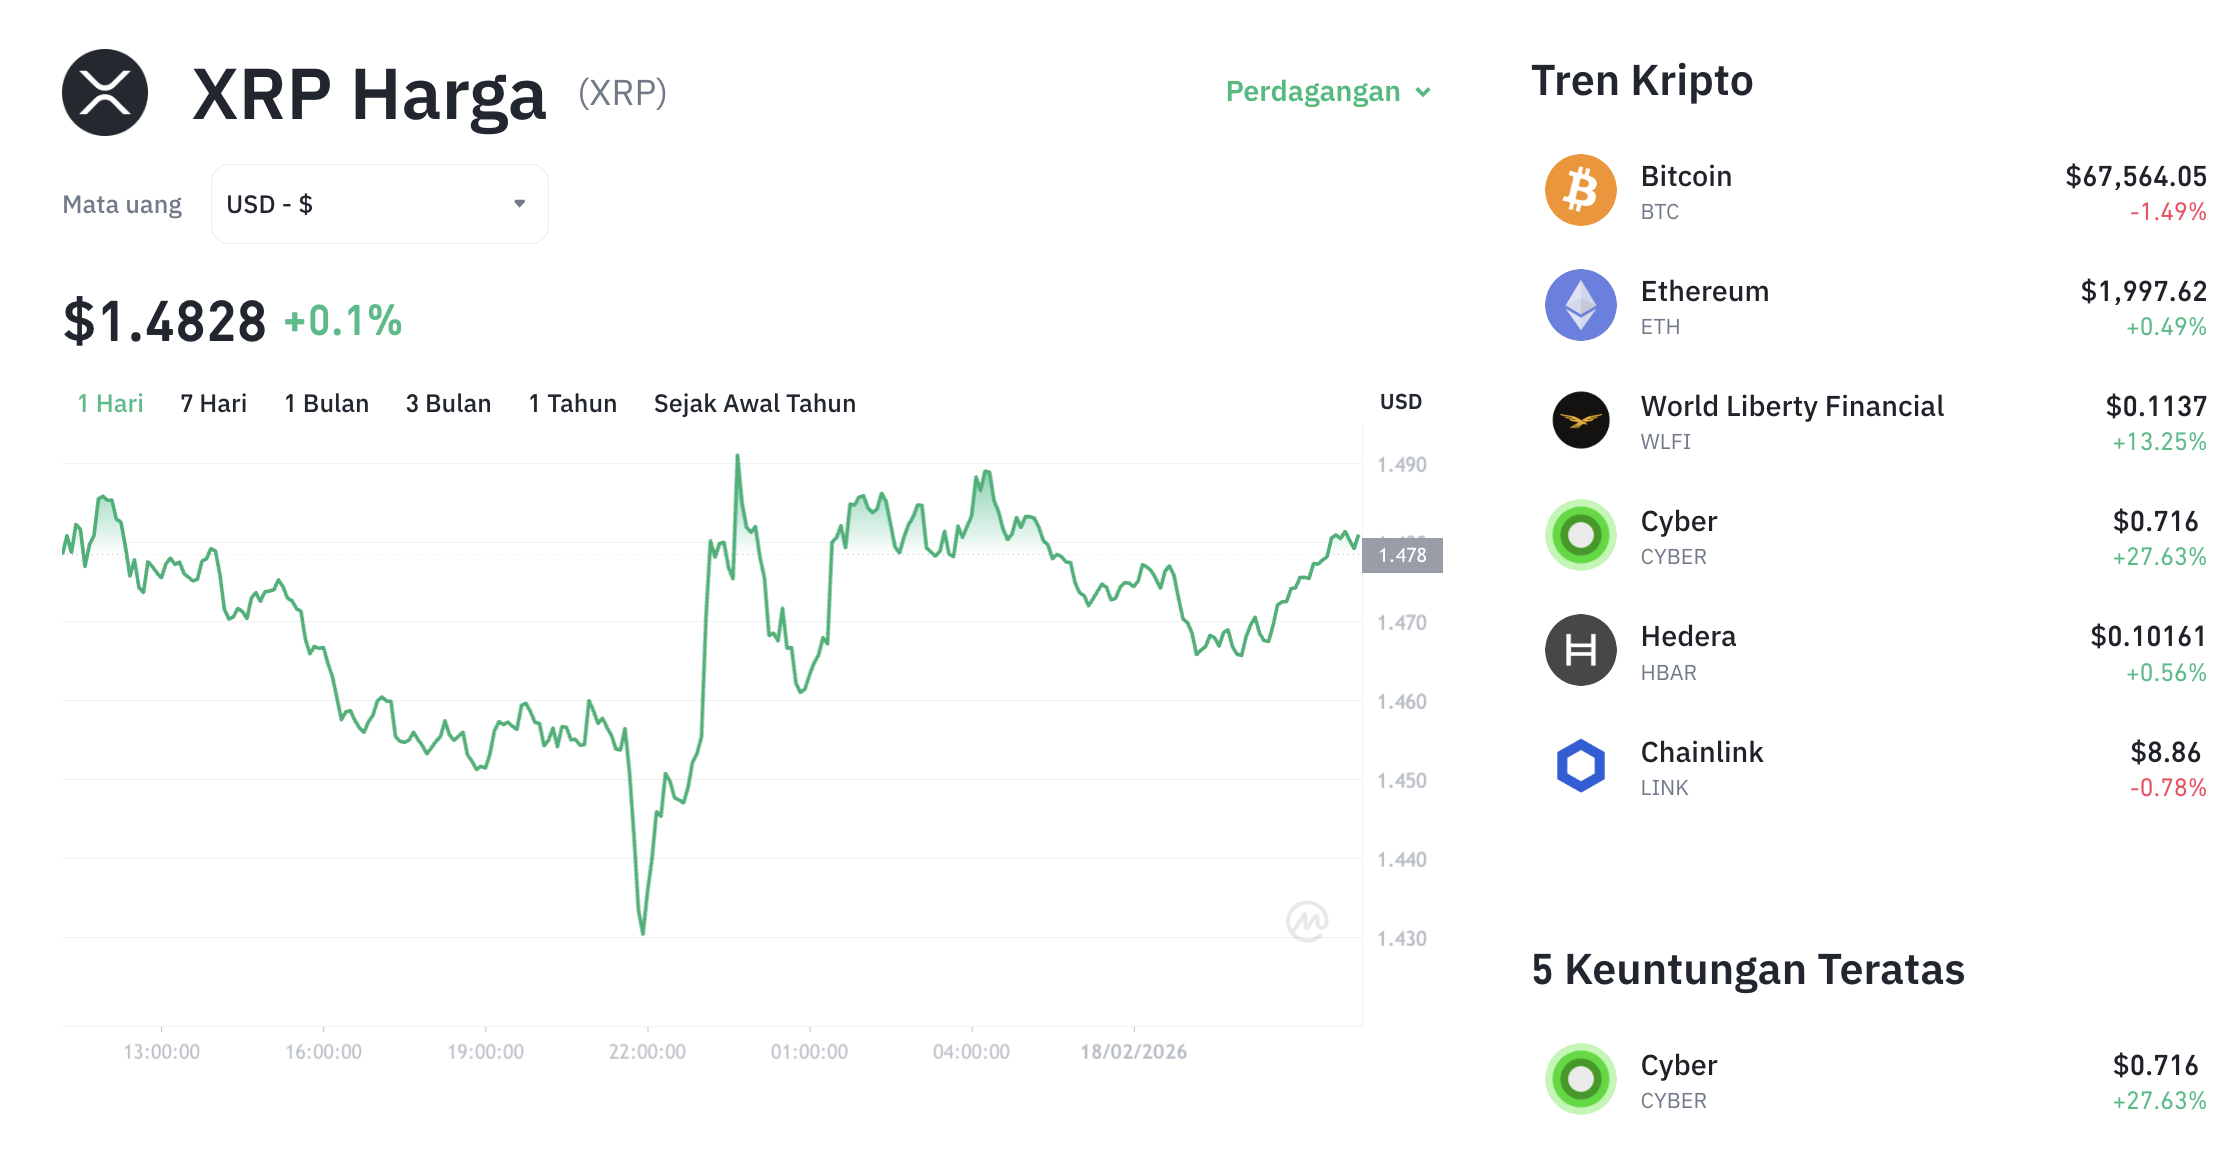Click the +0.1% change indicator
Screen dimensions: 2224x1150
click(341, 322)
